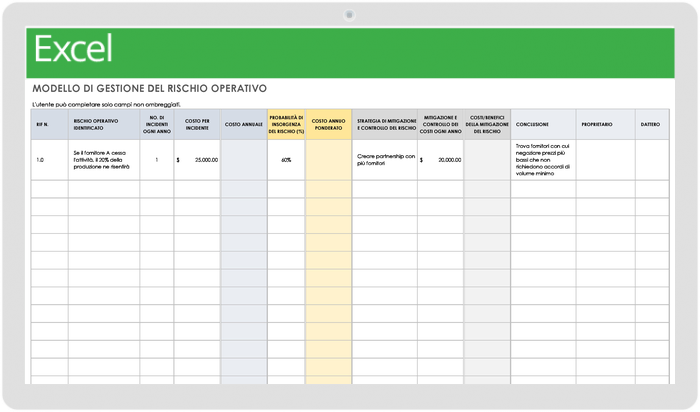Select the Costi/Benefici della Mitigazione header
Image resolution: width=700 pixels, height=412 pixels.
[488, 125]
